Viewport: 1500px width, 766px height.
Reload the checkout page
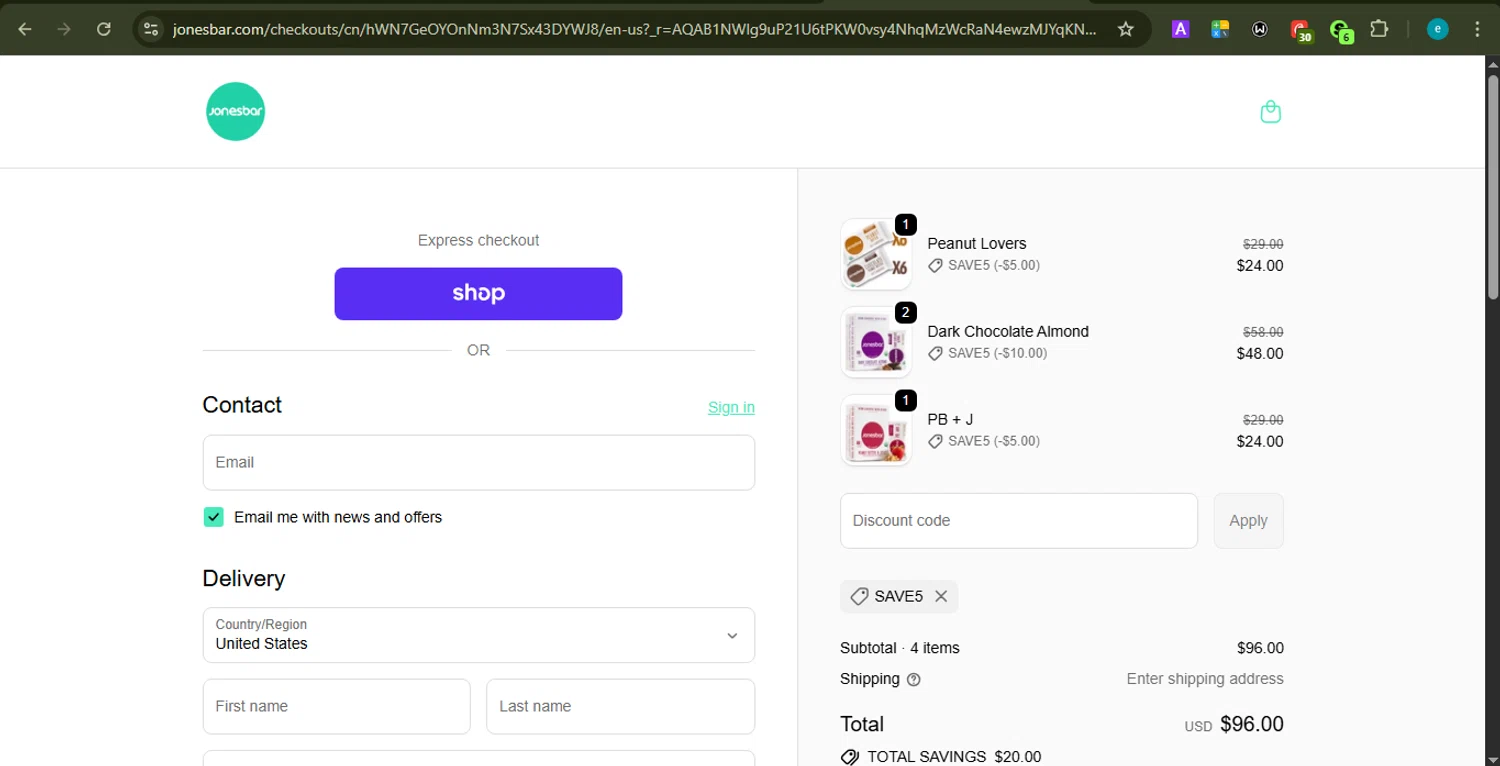[103, 29]
